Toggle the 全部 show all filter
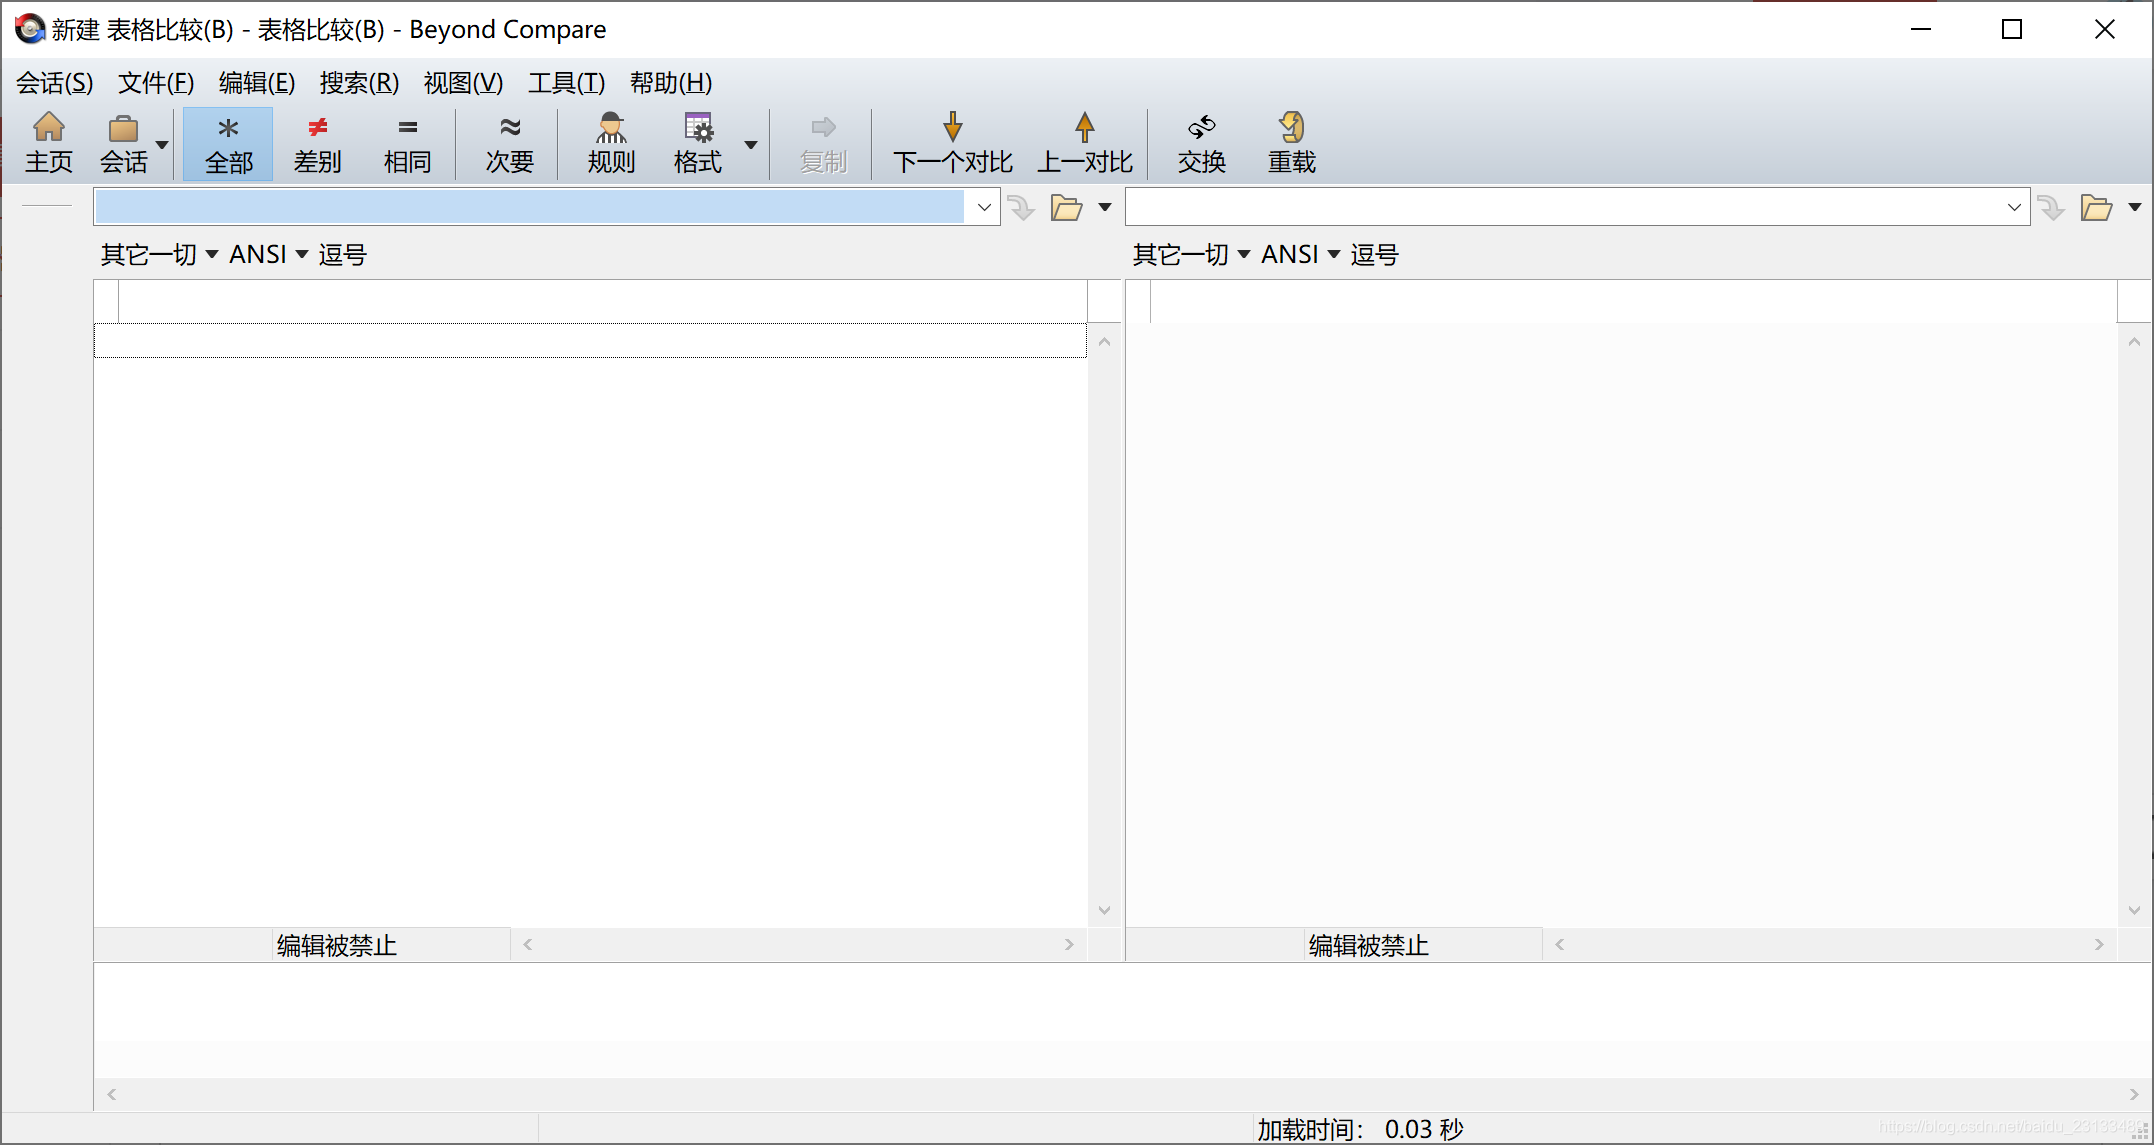The height and width of the screenshot is (1145, 2154). click(228, 143)
